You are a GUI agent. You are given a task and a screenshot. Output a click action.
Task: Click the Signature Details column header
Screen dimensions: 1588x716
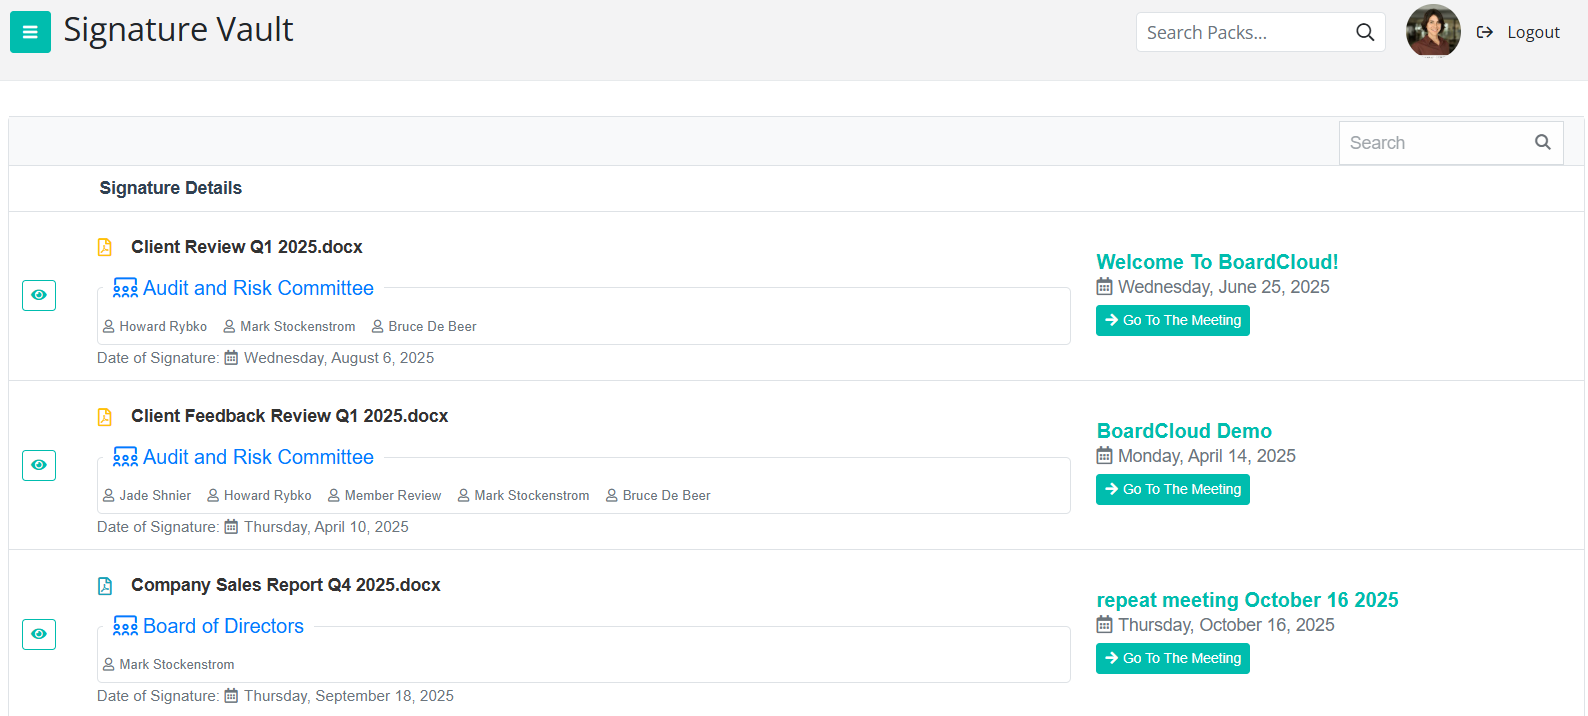coord(171,188)
